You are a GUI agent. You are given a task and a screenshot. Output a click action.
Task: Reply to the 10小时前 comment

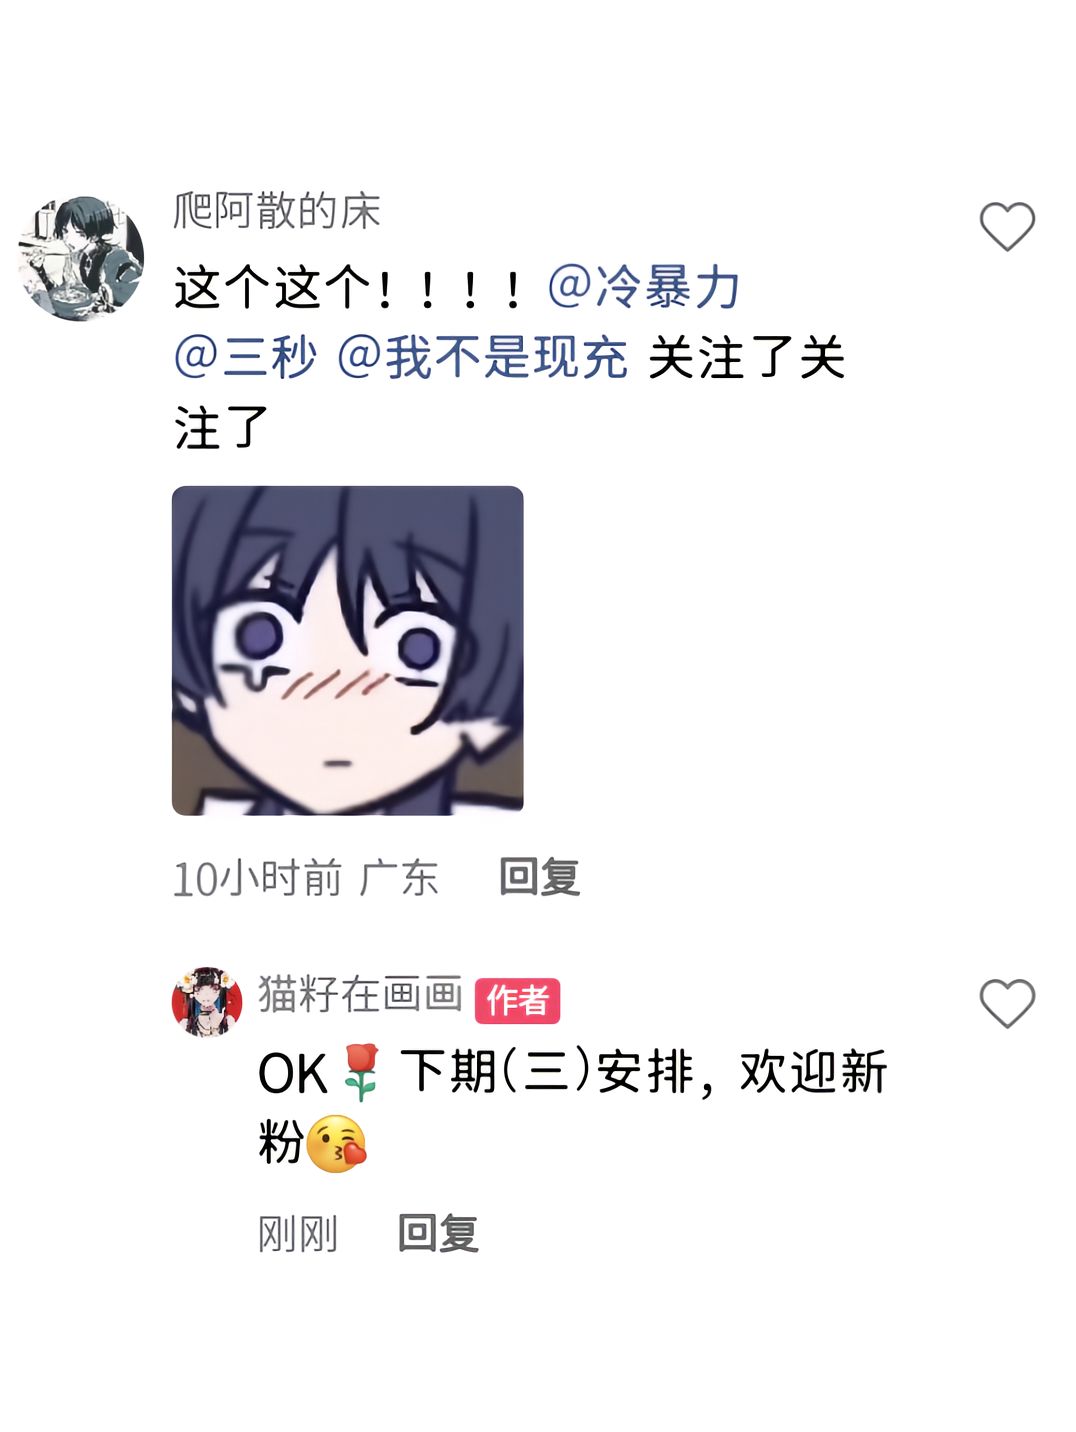click(x=540, y=877)
